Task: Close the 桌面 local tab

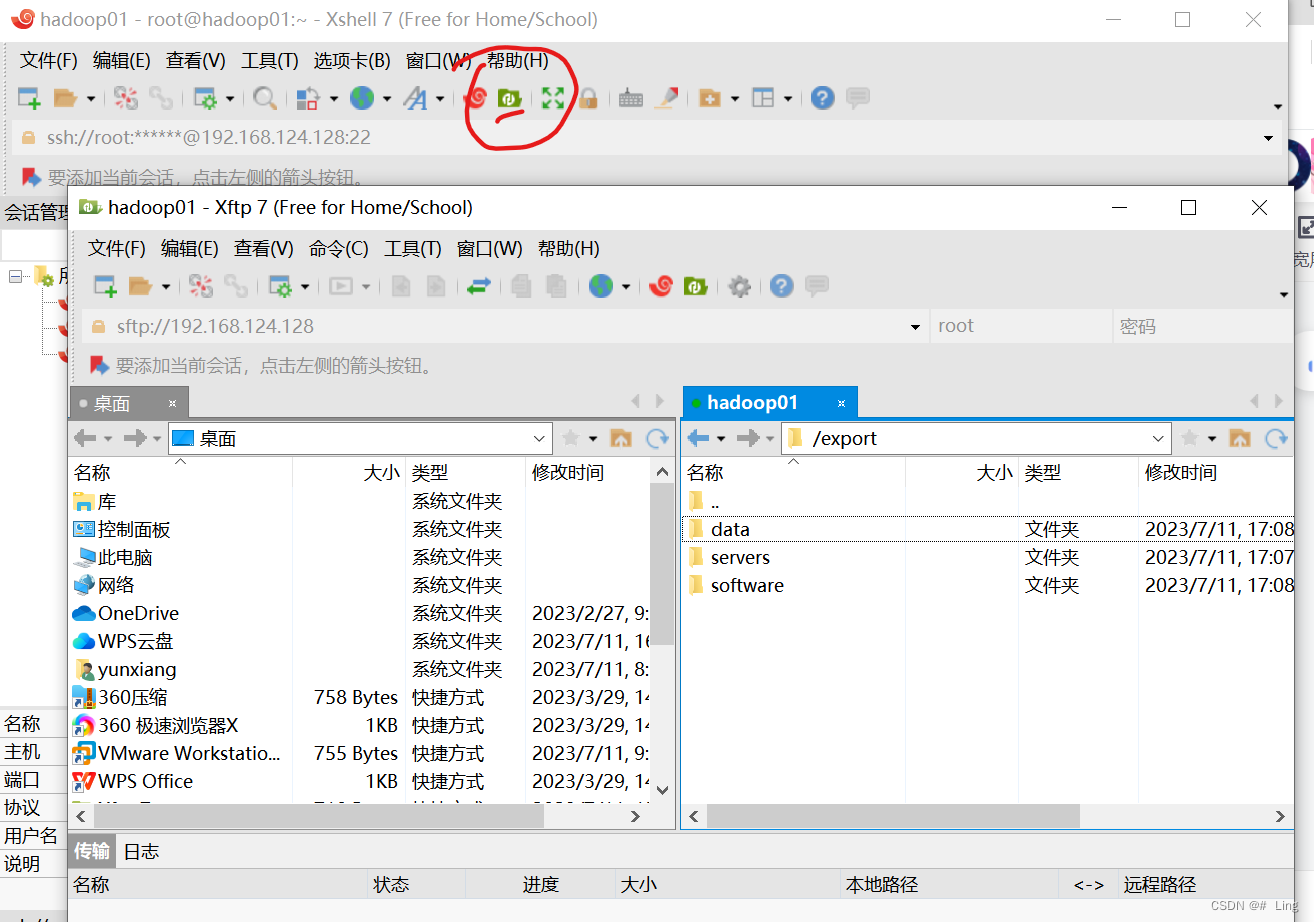Action: point(172,403)
